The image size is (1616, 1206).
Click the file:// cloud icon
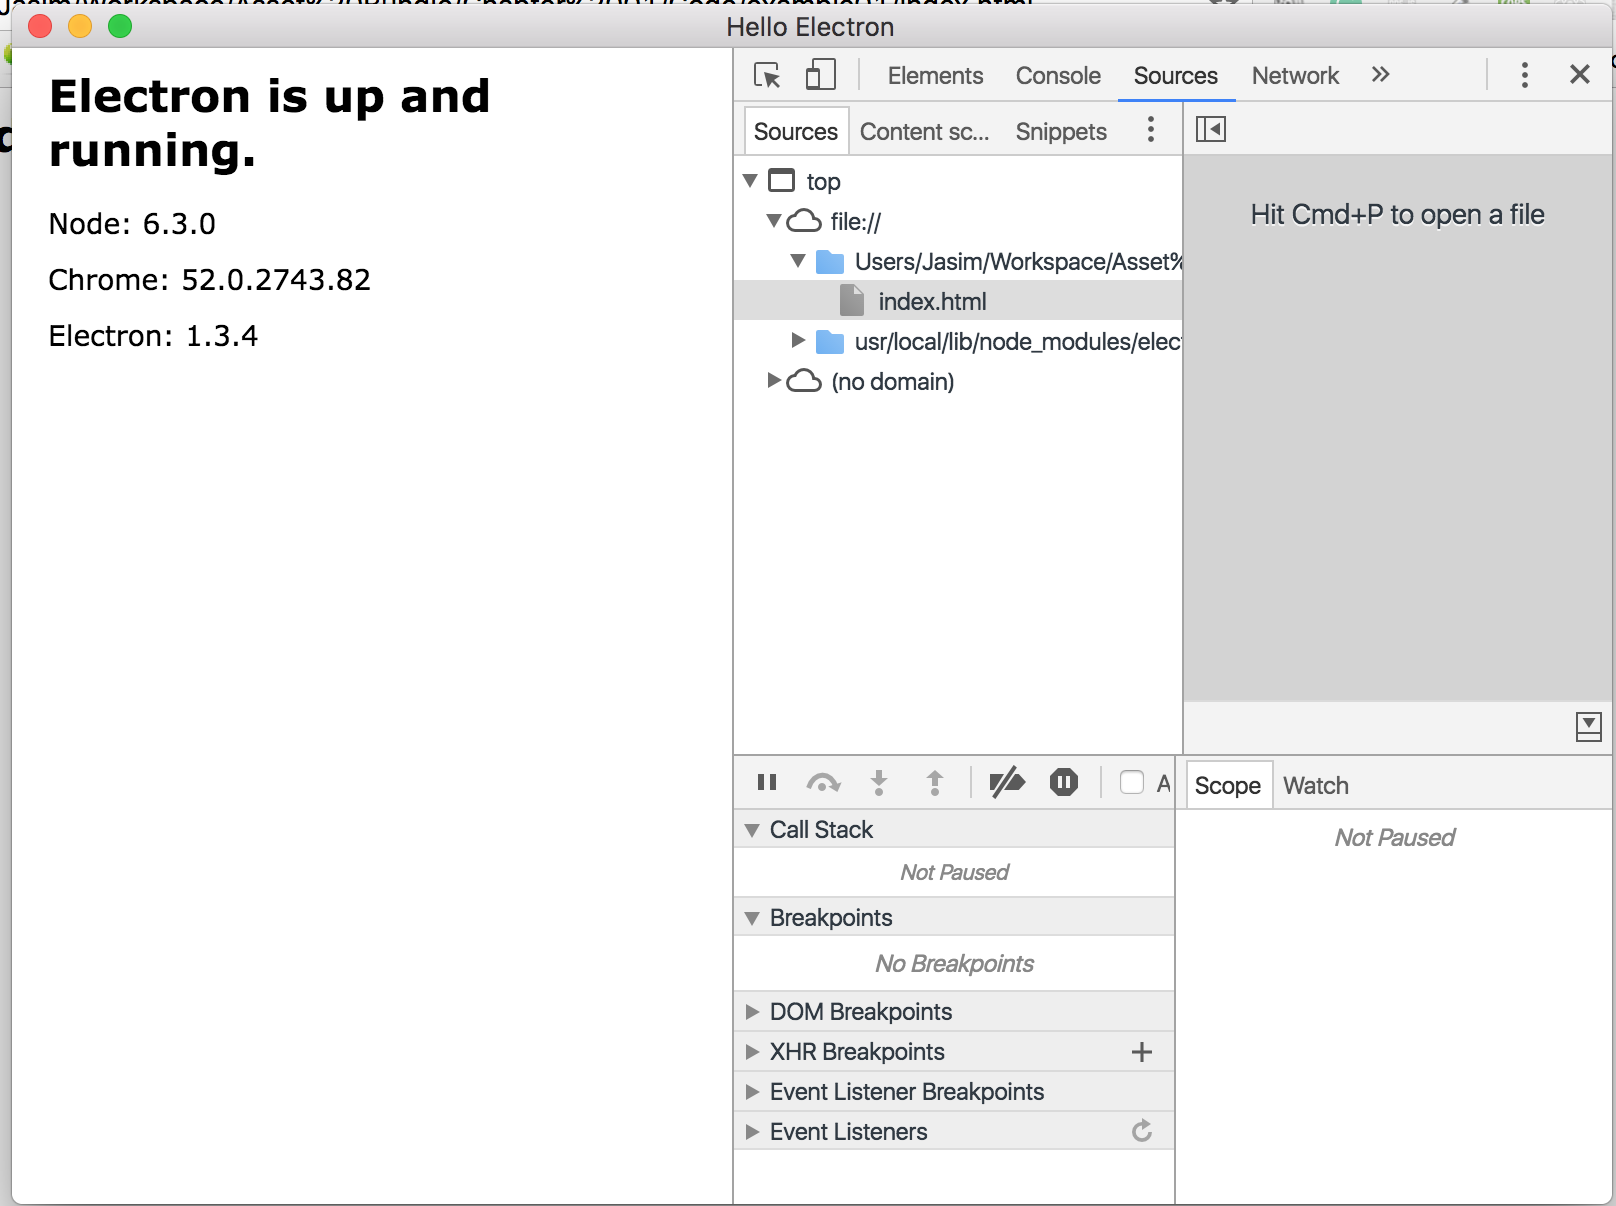tap(804, 221)
